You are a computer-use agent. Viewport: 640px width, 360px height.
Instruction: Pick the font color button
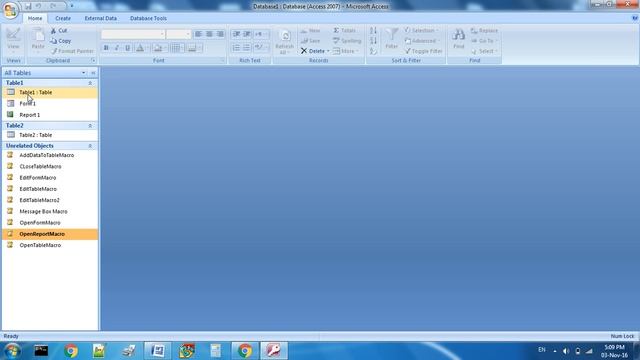141,48
